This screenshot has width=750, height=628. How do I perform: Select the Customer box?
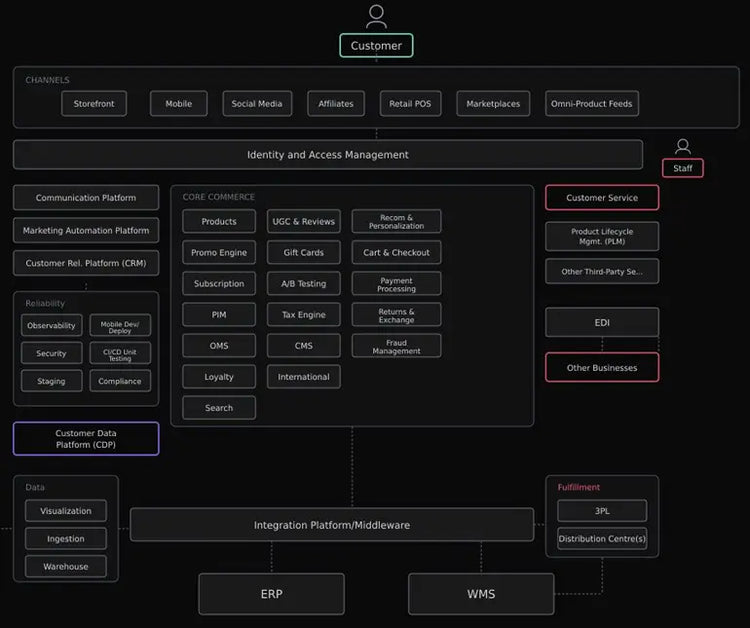pos(376,45)
